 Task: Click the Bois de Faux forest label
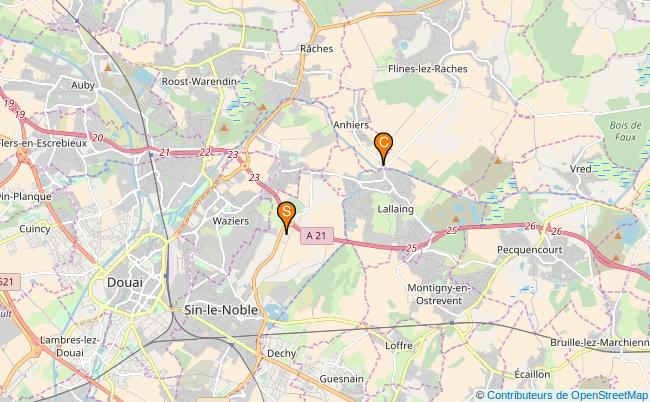[x=625, y=131]
